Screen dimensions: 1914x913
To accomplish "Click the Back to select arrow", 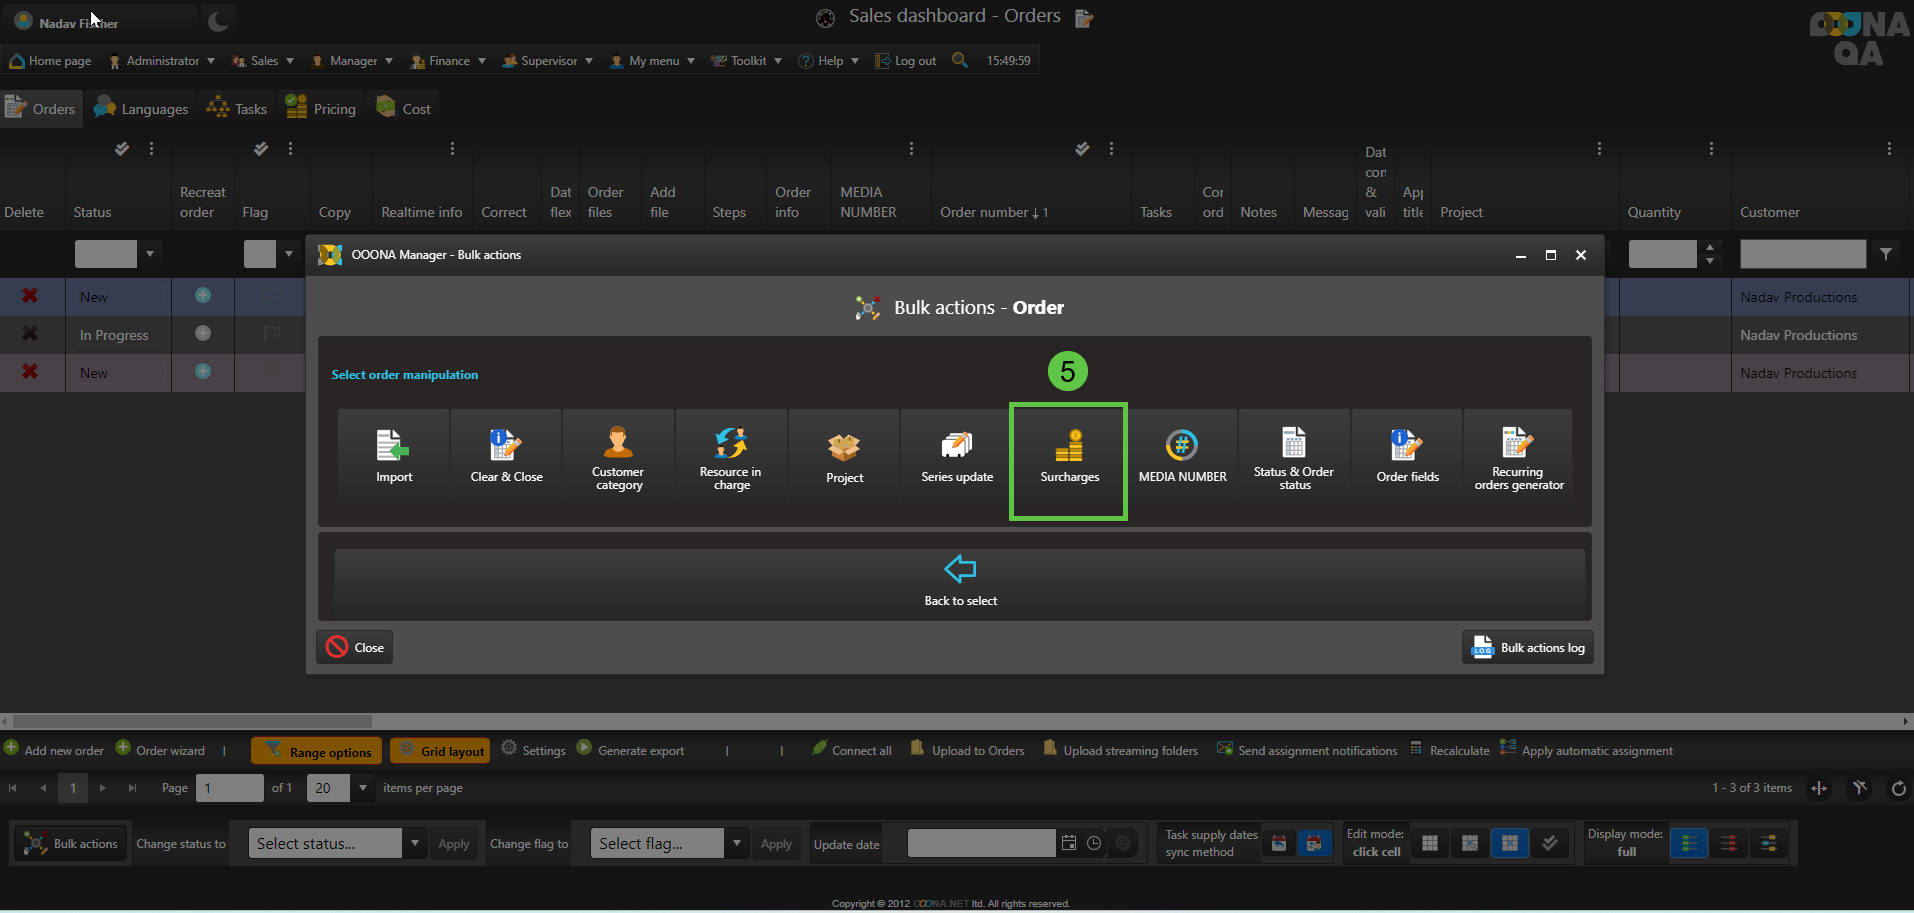I will click(x=960, y=570).
